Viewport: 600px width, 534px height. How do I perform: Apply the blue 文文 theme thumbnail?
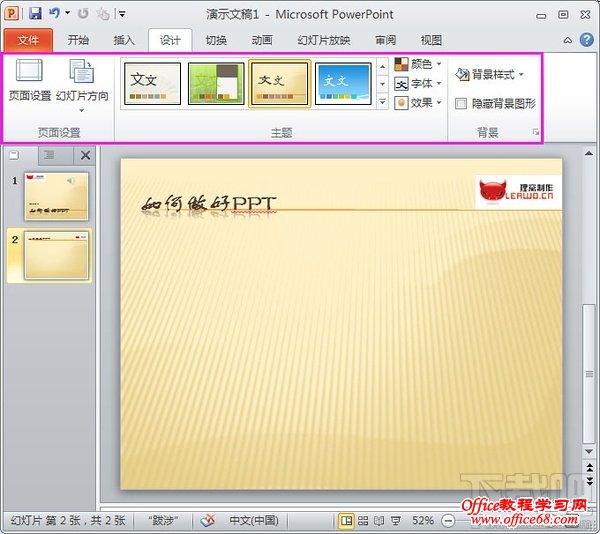tap(343, 83)
